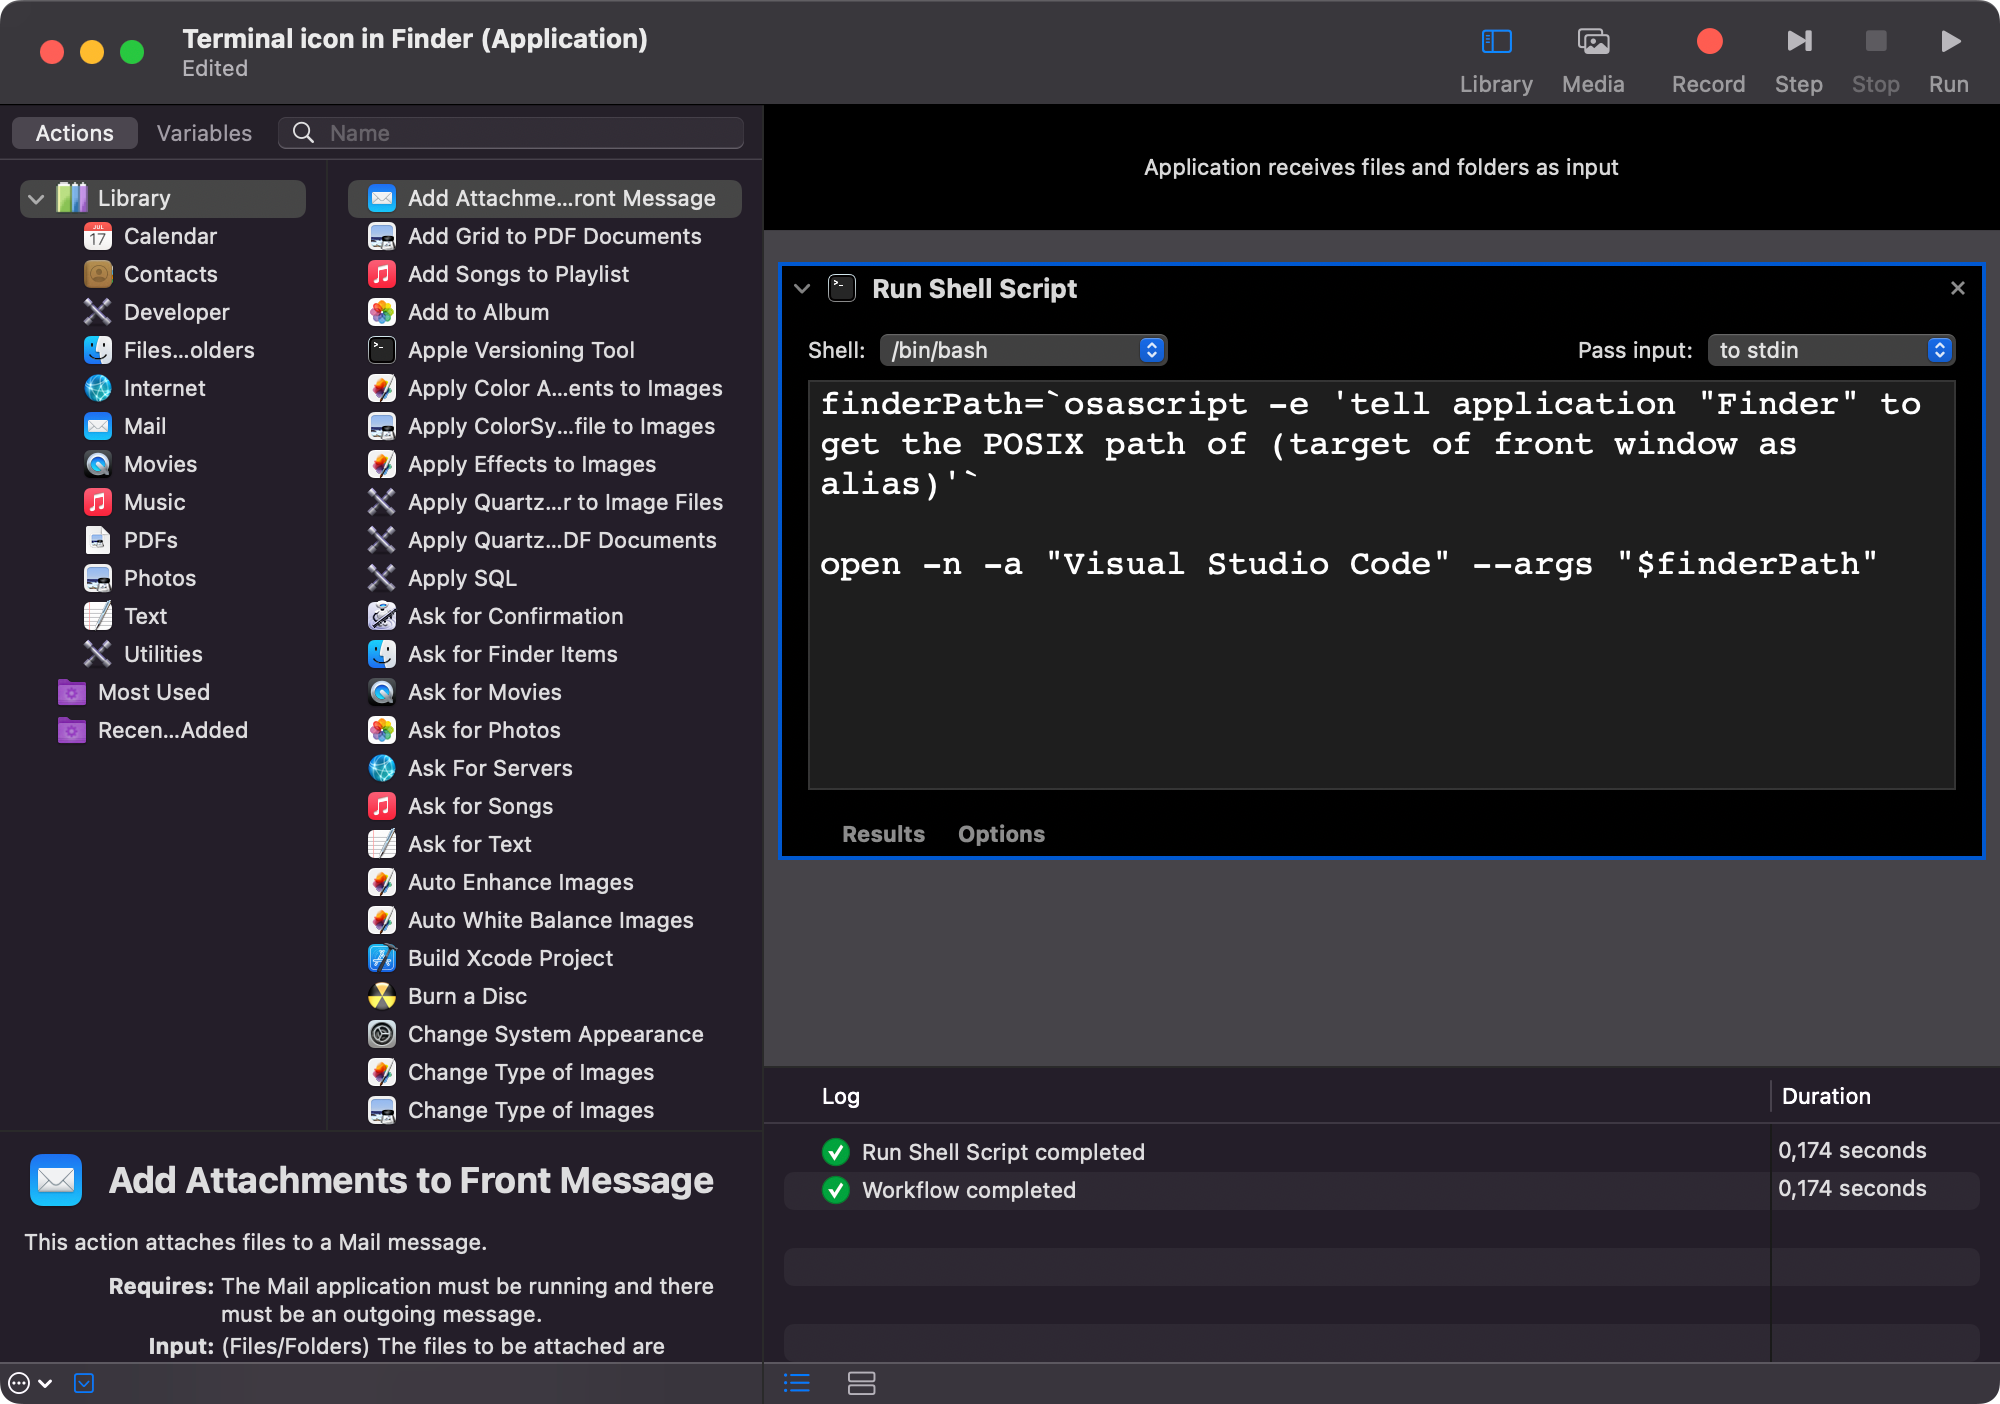The width and height of the screenshot is (2000, 1404).
Task: Toggle the description panel checkbox icon
Action: coord(84,1383)
